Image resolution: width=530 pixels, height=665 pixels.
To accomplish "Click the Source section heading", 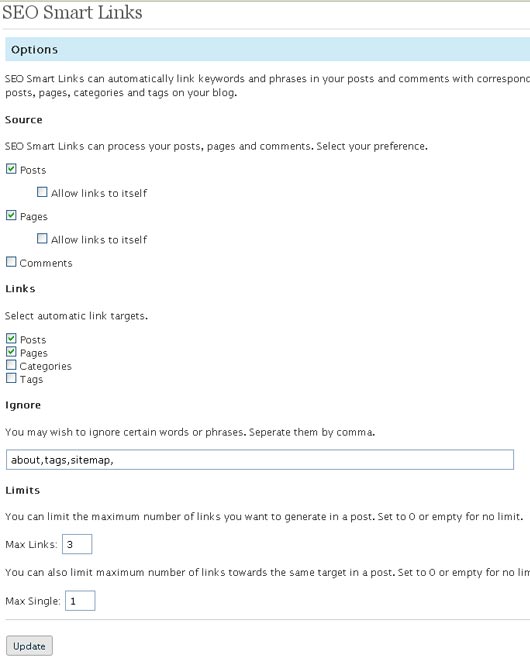I will pyautogui.click(x=24, y=120).
